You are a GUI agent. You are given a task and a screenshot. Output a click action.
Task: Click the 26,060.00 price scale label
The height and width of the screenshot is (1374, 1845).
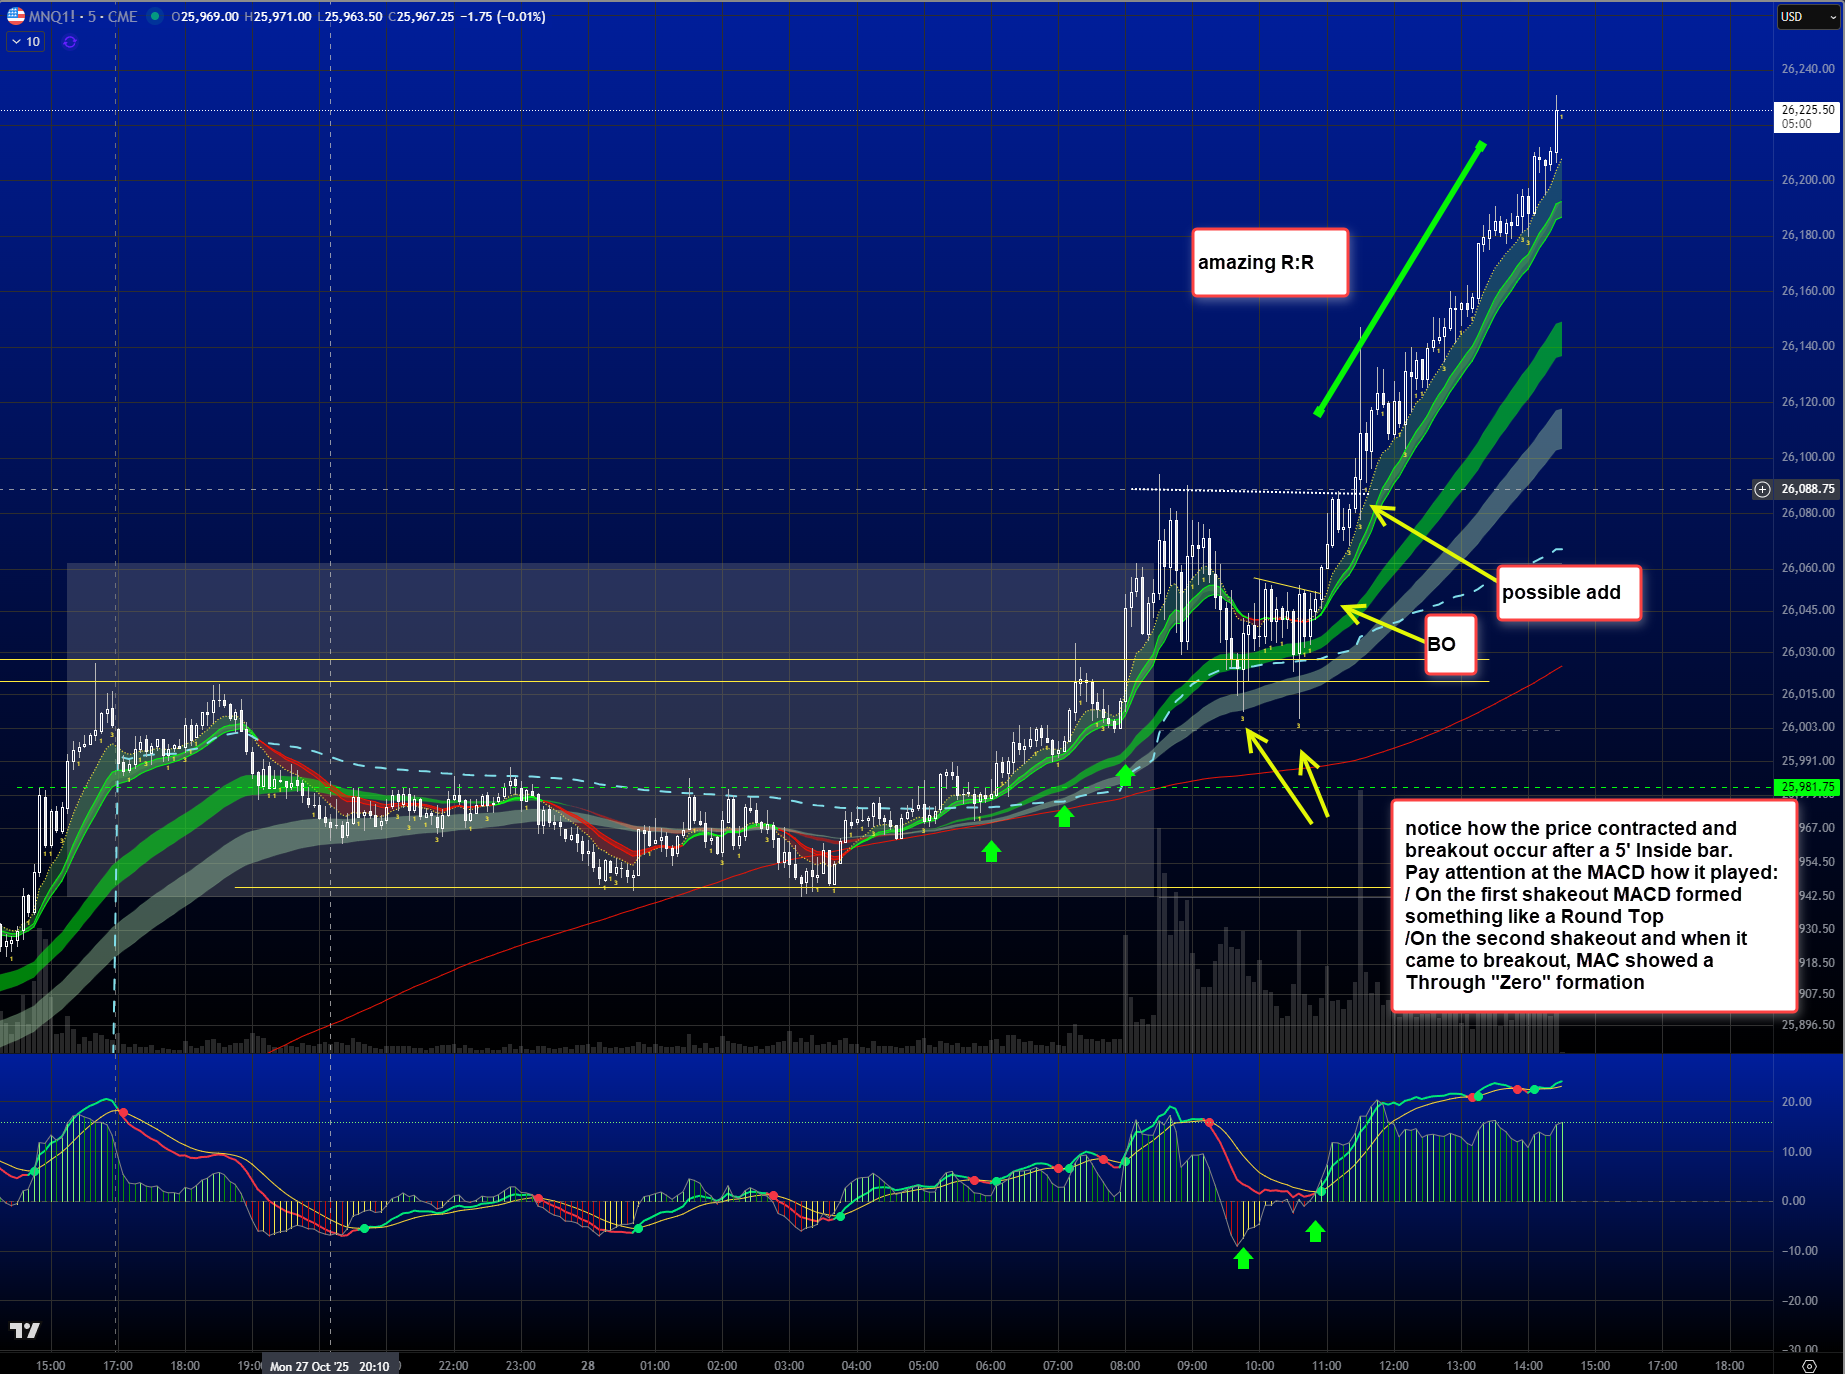coord(1808,568)
